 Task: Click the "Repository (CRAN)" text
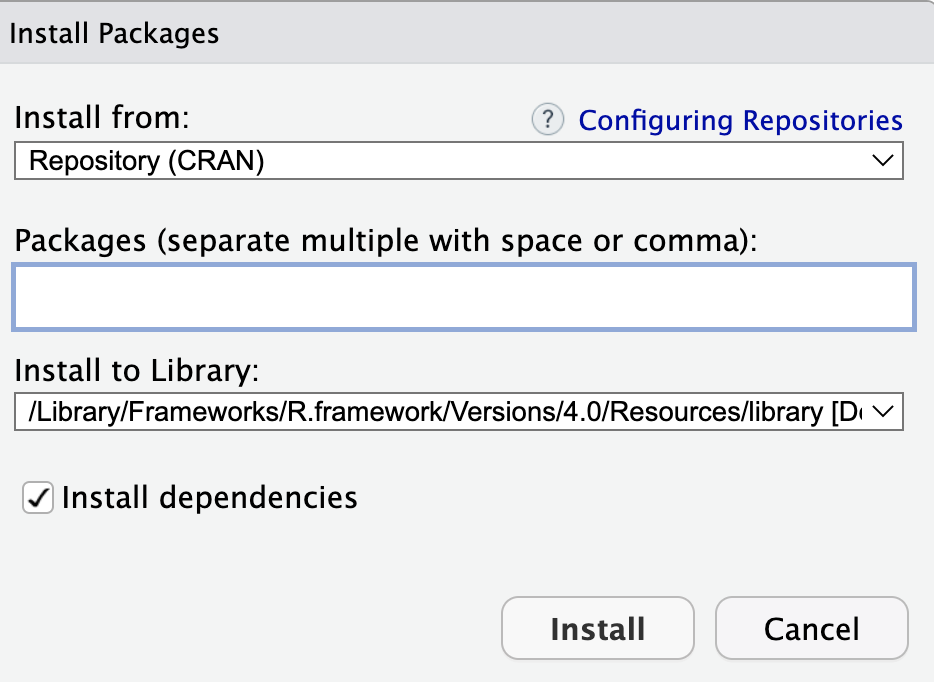(146, 160)
